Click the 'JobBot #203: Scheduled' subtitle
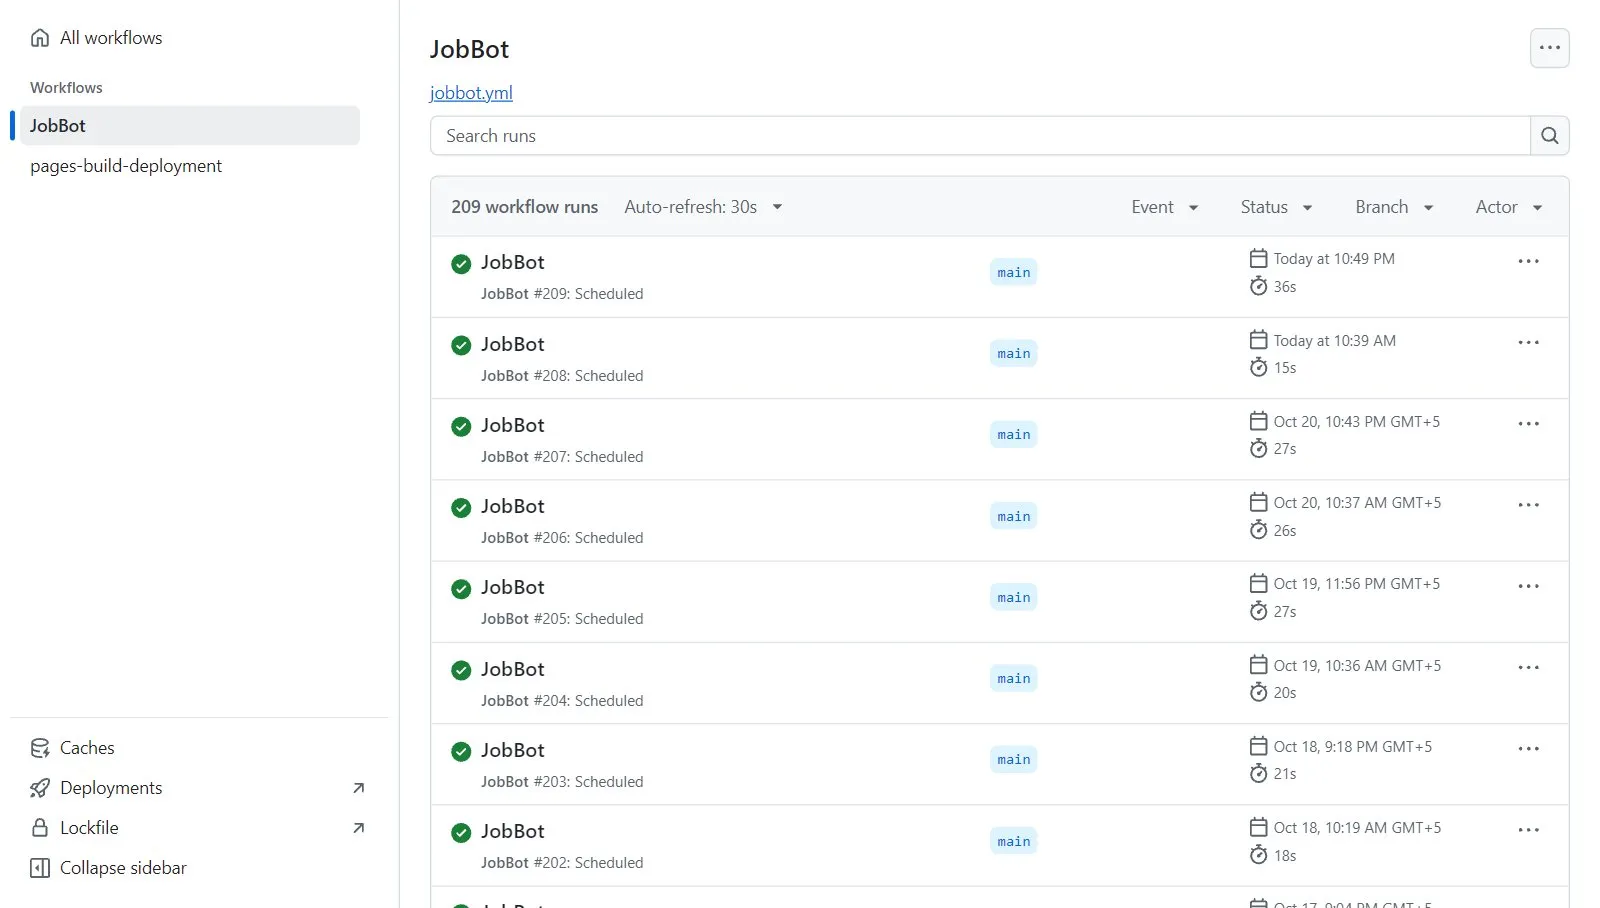Screen dimensions: 1600x908 click(x=562, y=782)
